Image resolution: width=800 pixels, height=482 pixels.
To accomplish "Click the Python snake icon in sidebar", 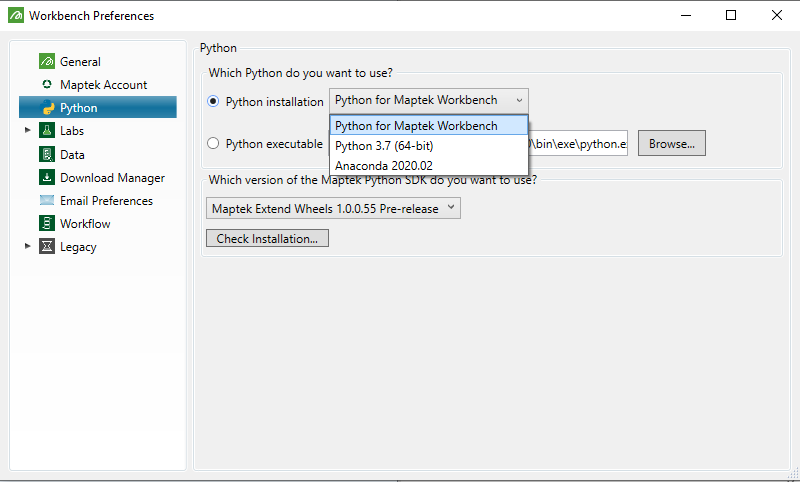I will pyautogui.click(x=47, y=108).
